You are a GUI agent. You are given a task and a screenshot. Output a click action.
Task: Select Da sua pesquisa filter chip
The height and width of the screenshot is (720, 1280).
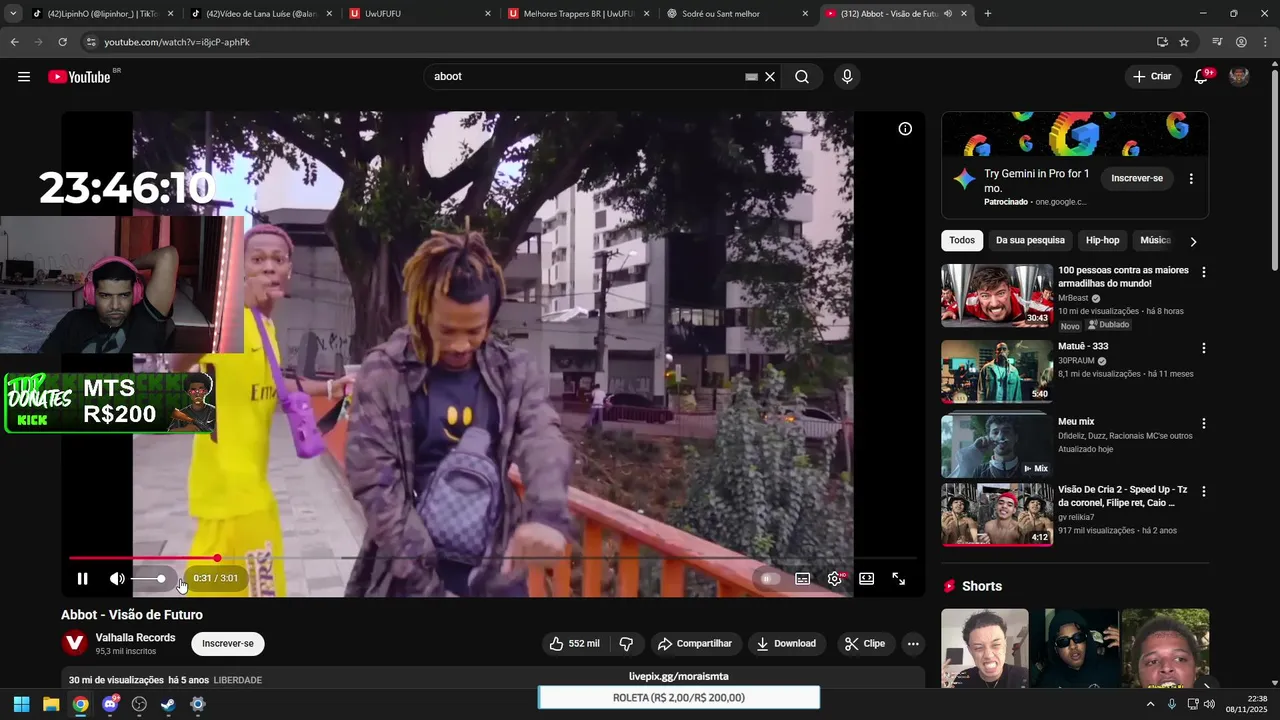[x=1030, y=241]
